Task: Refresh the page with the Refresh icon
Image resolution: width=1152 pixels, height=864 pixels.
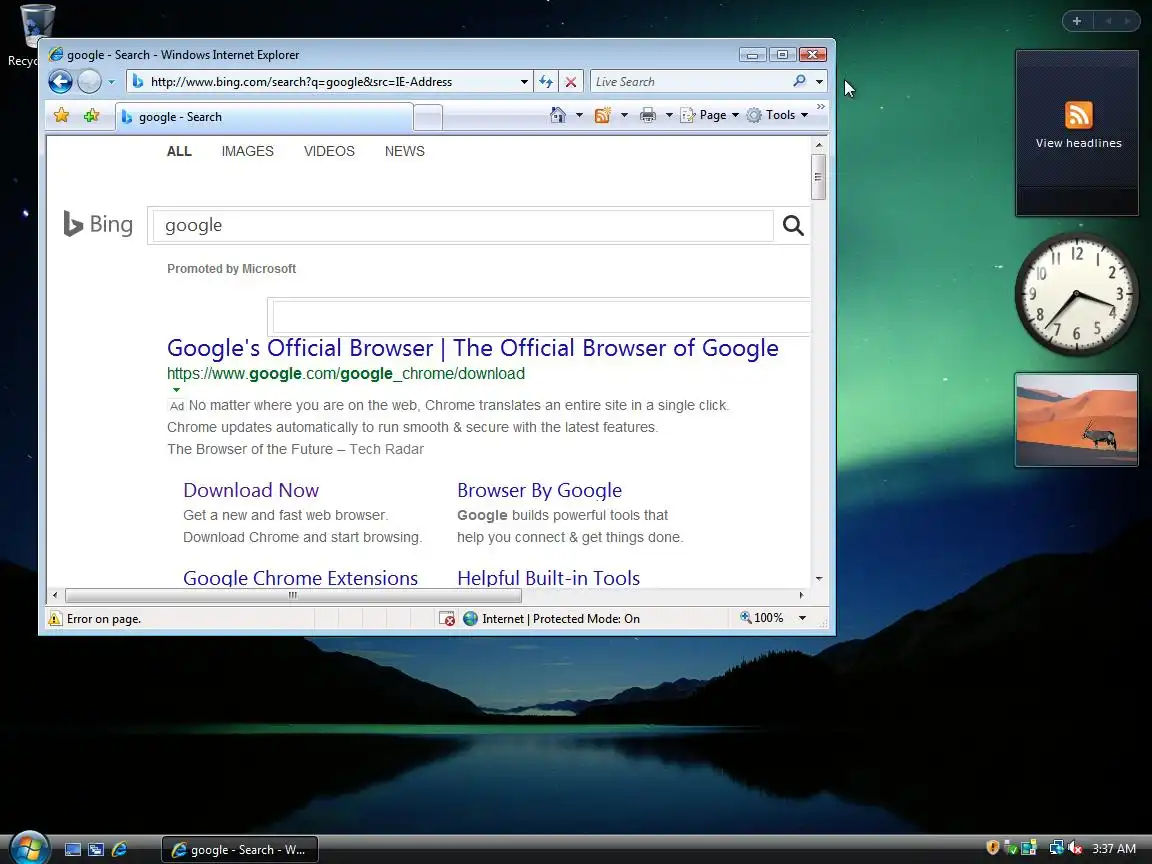Action: [546, 82]
